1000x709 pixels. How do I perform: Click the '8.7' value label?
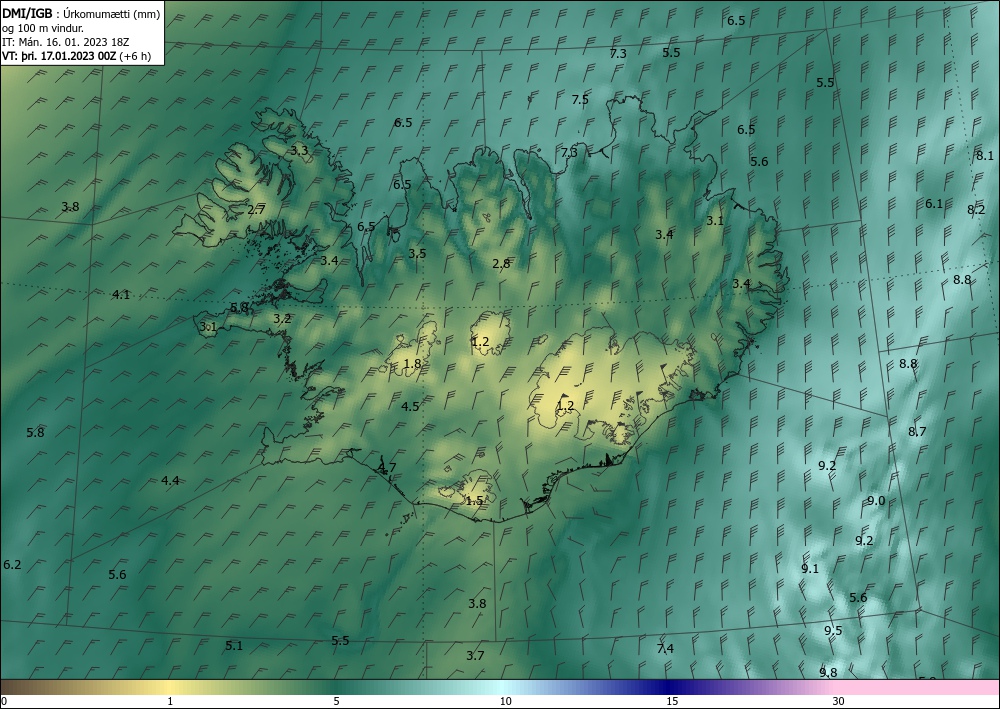pyautogui.click(x=917, y=432)
